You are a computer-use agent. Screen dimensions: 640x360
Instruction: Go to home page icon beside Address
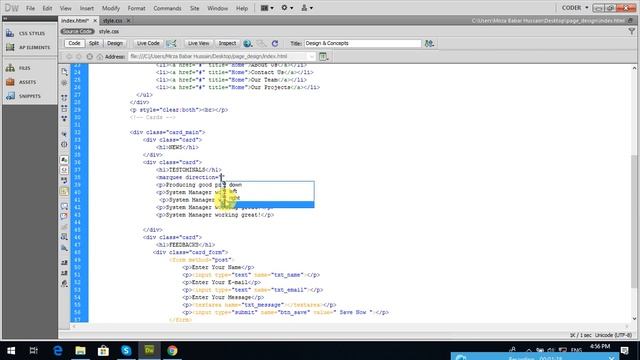point(100,56)
